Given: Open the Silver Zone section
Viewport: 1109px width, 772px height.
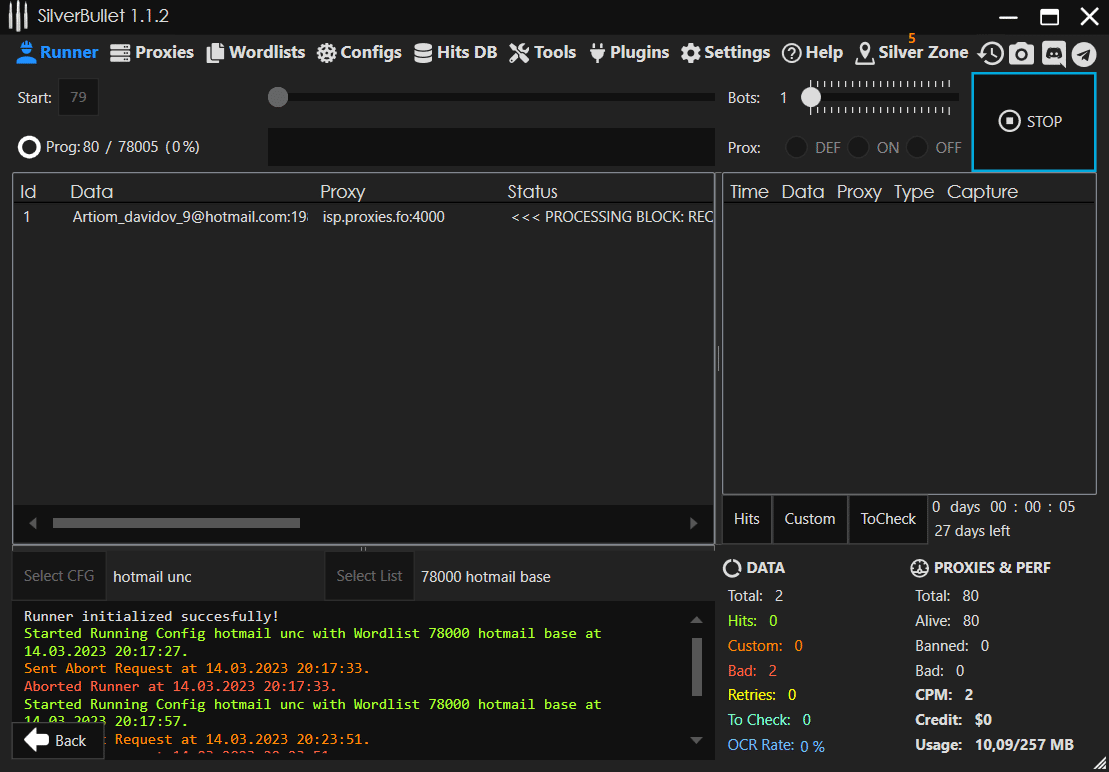Looking at the screenshot, I should (x=911, y=53).
